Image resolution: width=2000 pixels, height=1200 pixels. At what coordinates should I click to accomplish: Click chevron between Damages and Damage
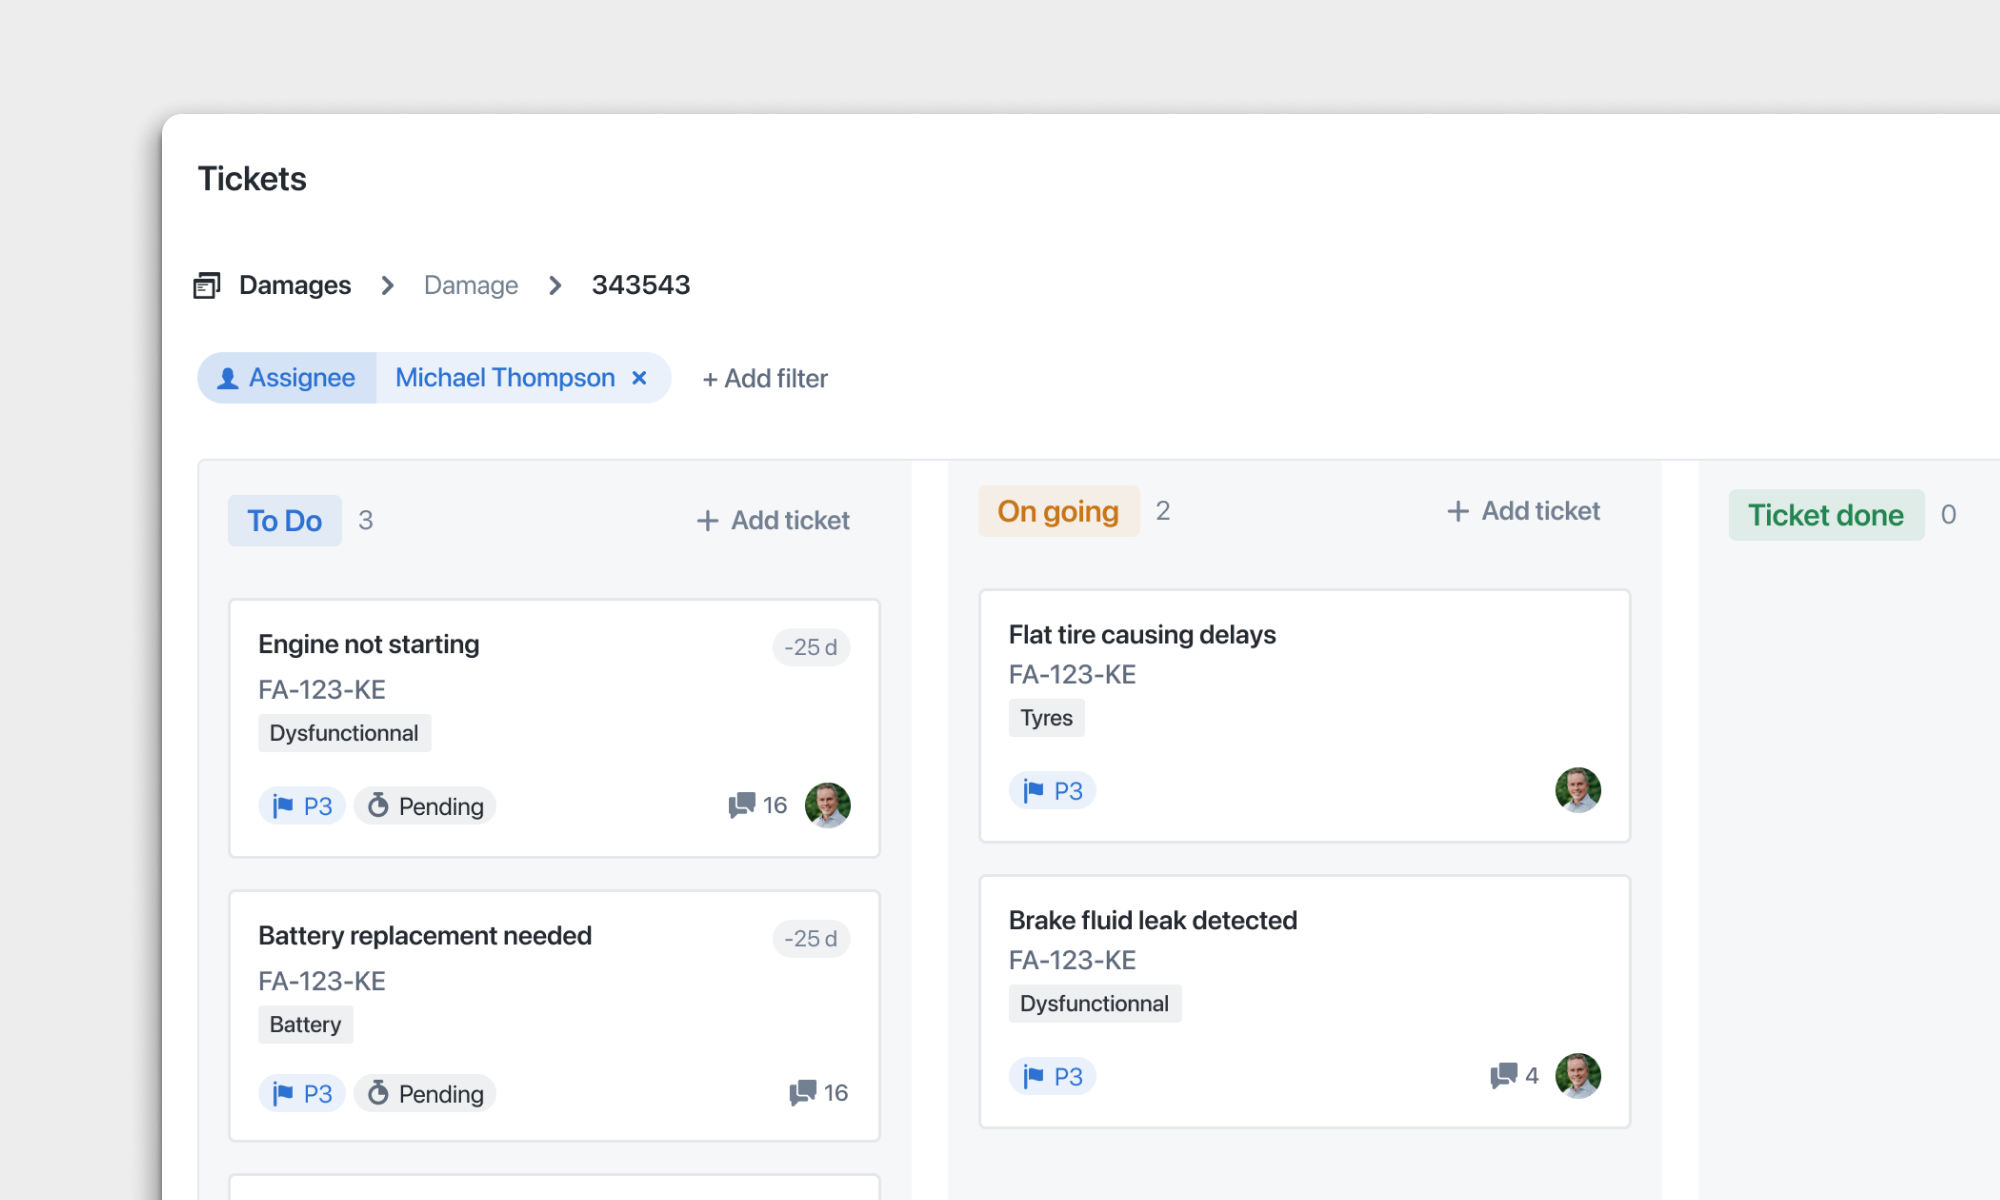click(388, 286)
